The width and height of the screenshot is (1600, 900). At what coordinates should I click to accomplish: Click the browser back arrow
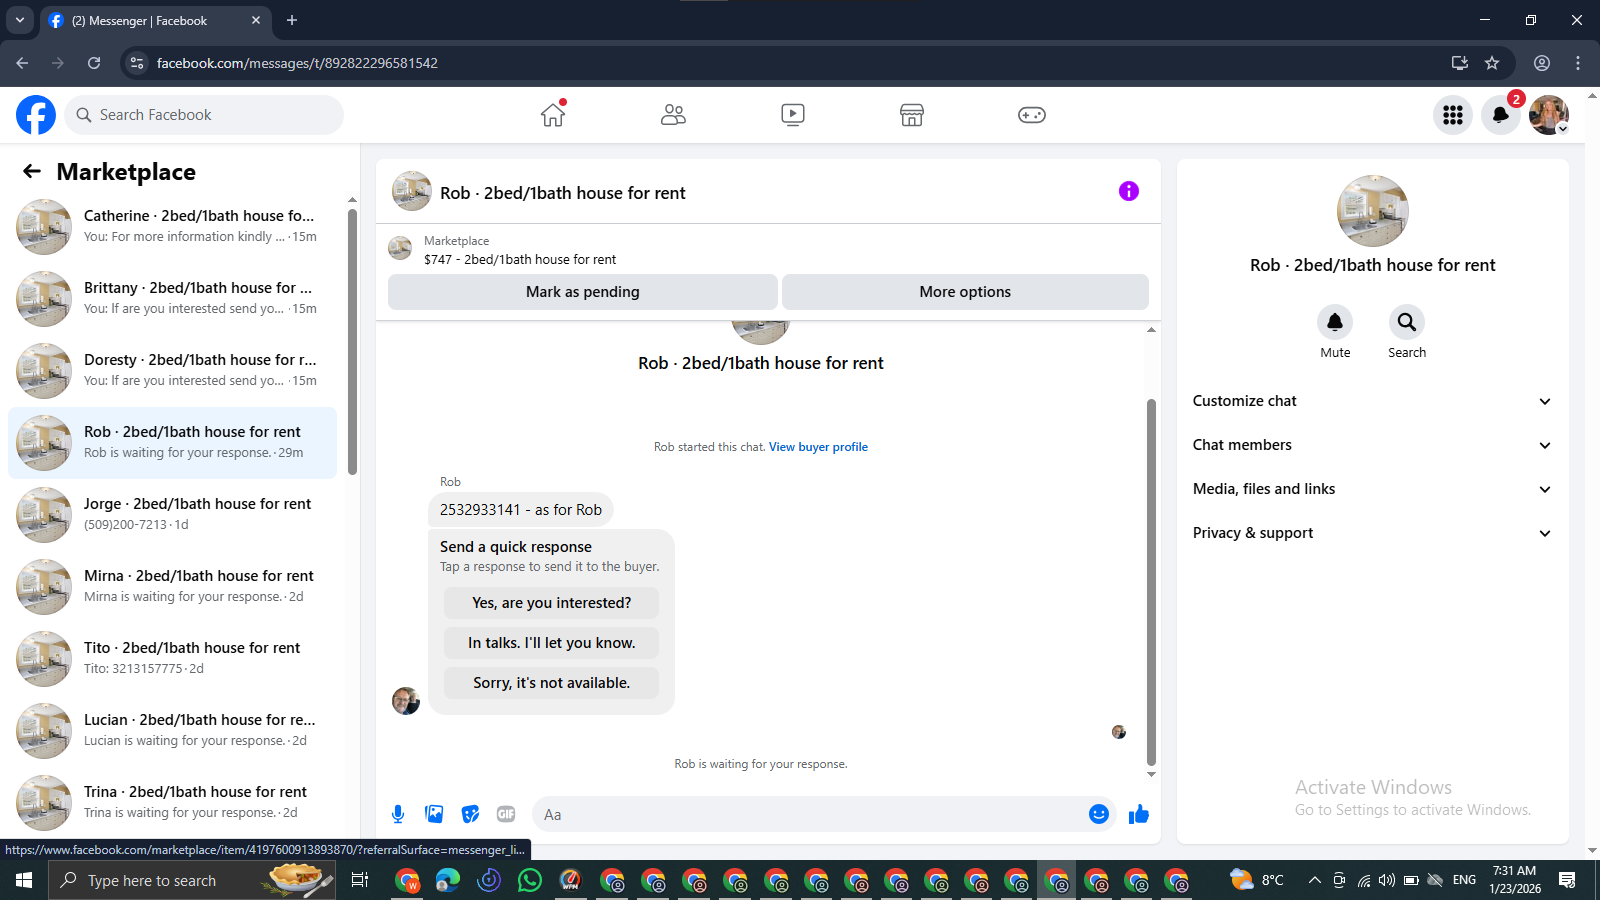(22, 63)
